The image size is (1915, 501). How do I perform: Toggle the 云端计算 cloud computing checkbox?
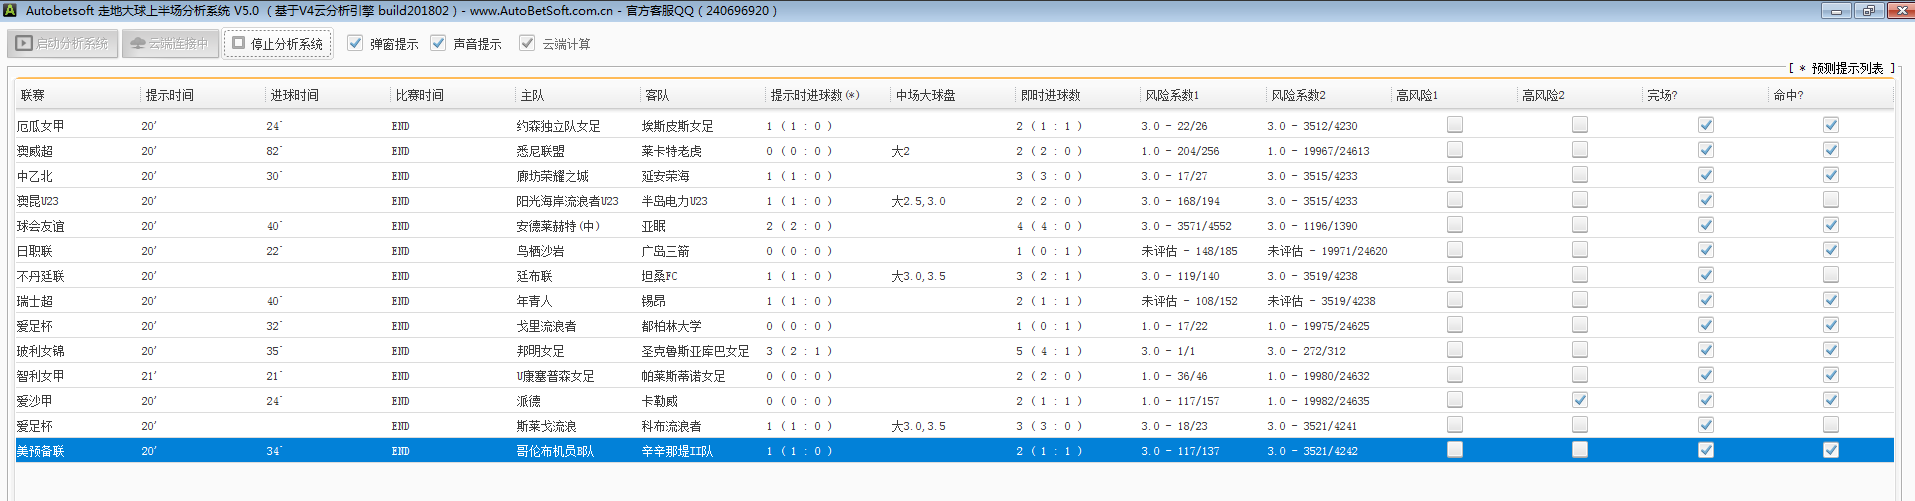[x=527, y=43]
